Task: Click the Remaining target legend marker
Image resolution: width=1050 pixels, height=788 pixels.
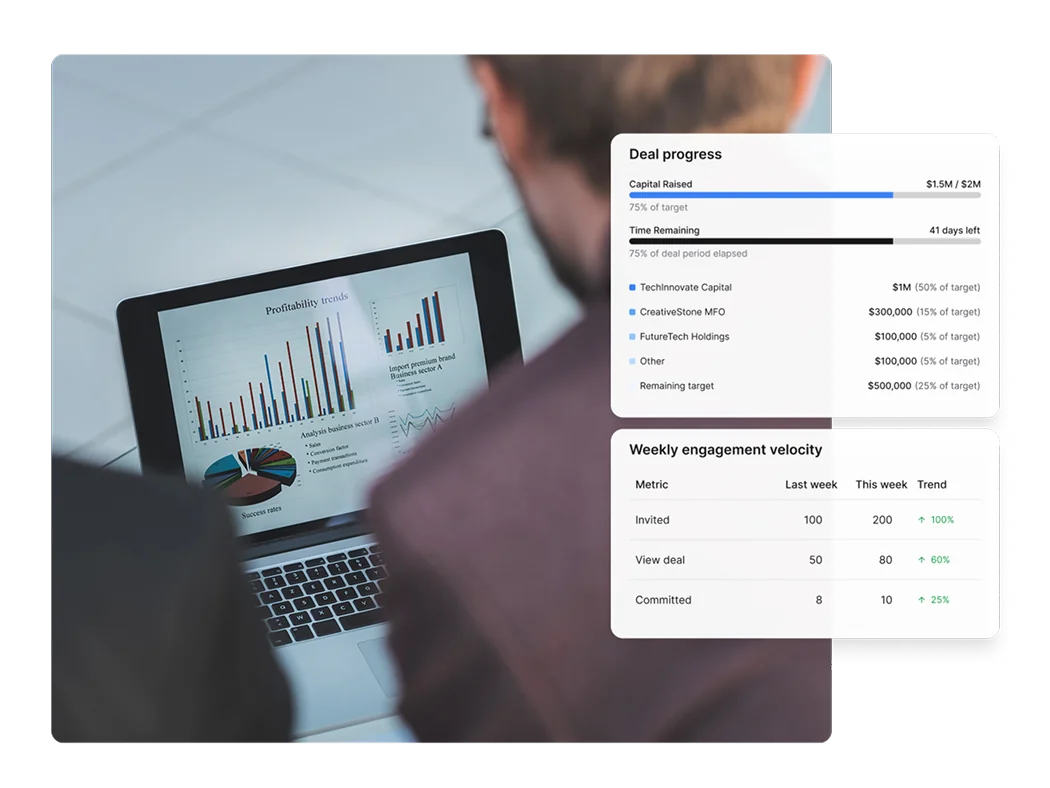Action: pyautogui.click(x=631, y=386)
